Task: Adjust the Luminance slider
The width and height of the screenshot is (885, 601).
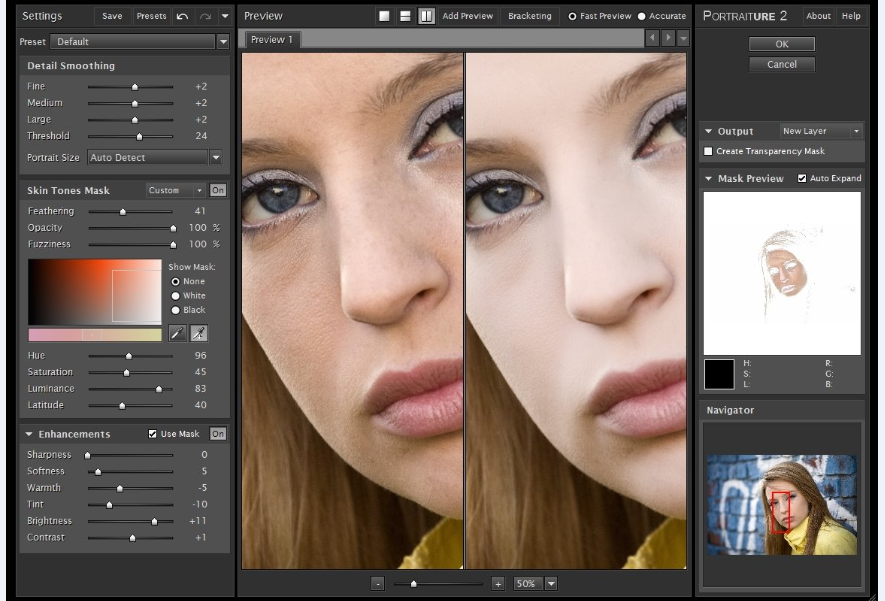Action: pyautogui.click(x=159, y=389)
